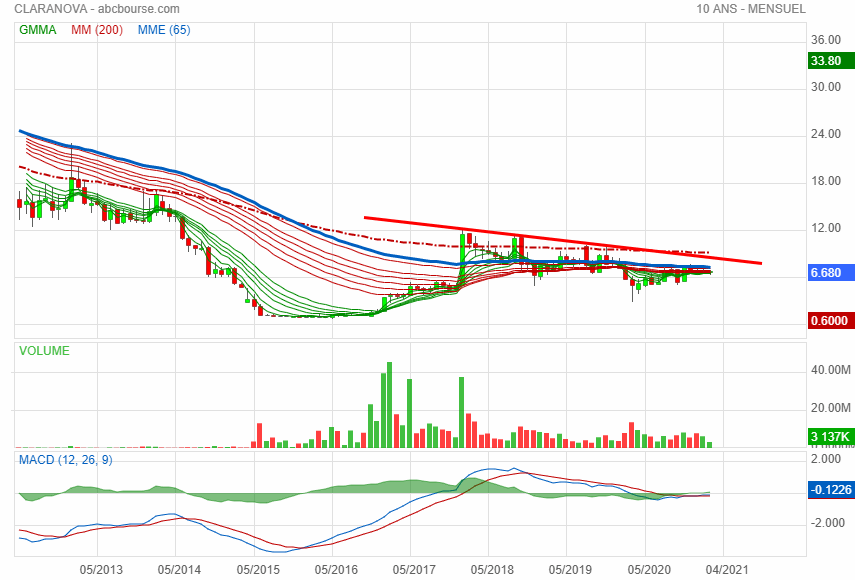Screen dimensions: 855x580
Task: Click the 05/2016 date axis label
Action: [x=336, y=570]
